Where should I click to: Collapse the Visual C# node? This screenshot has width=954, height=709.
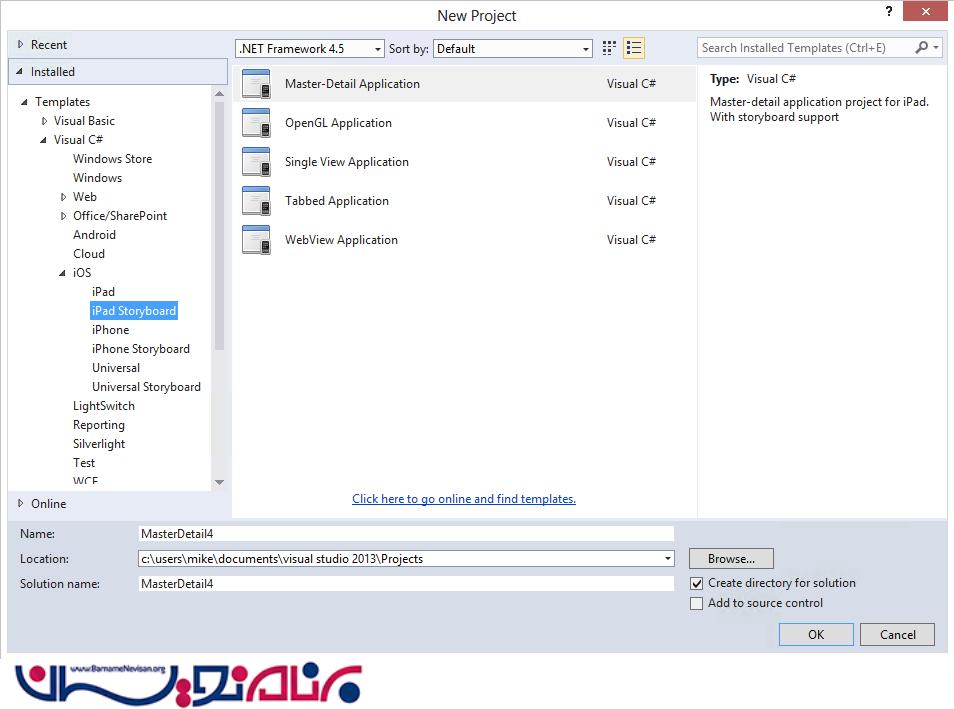[x=43, y=140]
